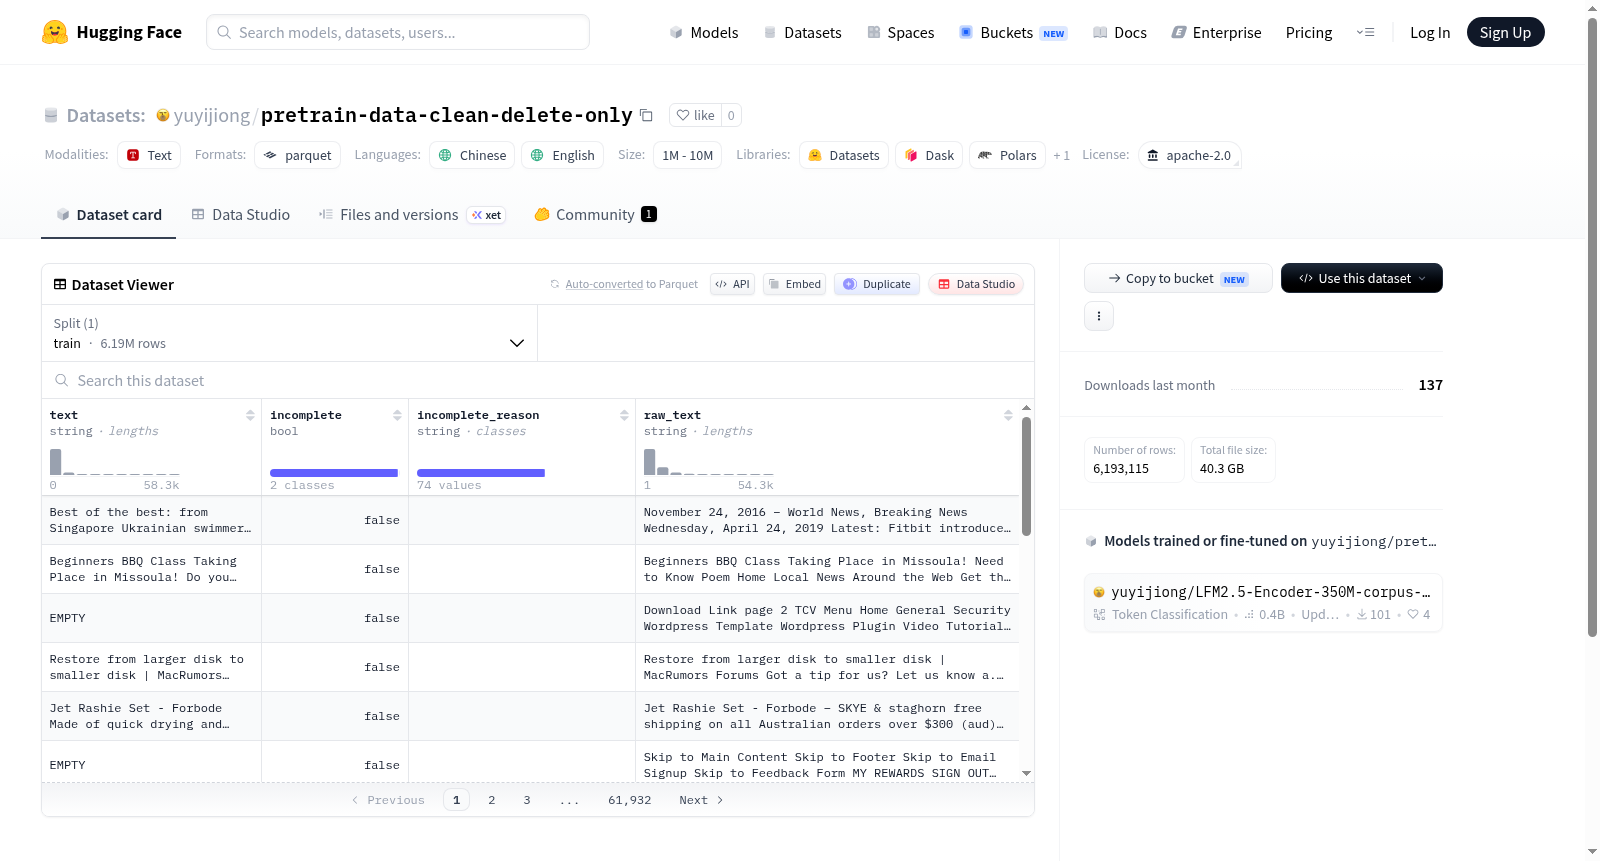The width and height of the screenshot is (1600, 861).
Task: Click the text lengths histogram
Action: (114, 462)
